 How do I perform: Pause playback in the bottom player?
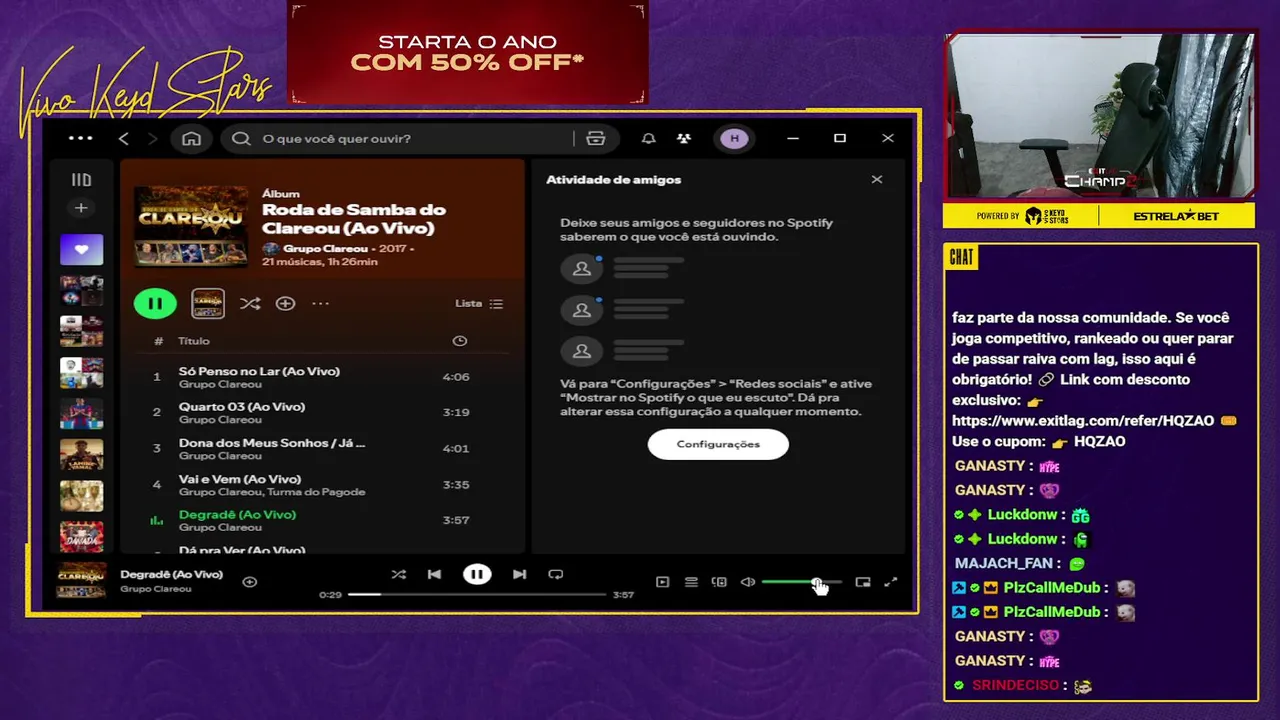click(x=477, y=574)
